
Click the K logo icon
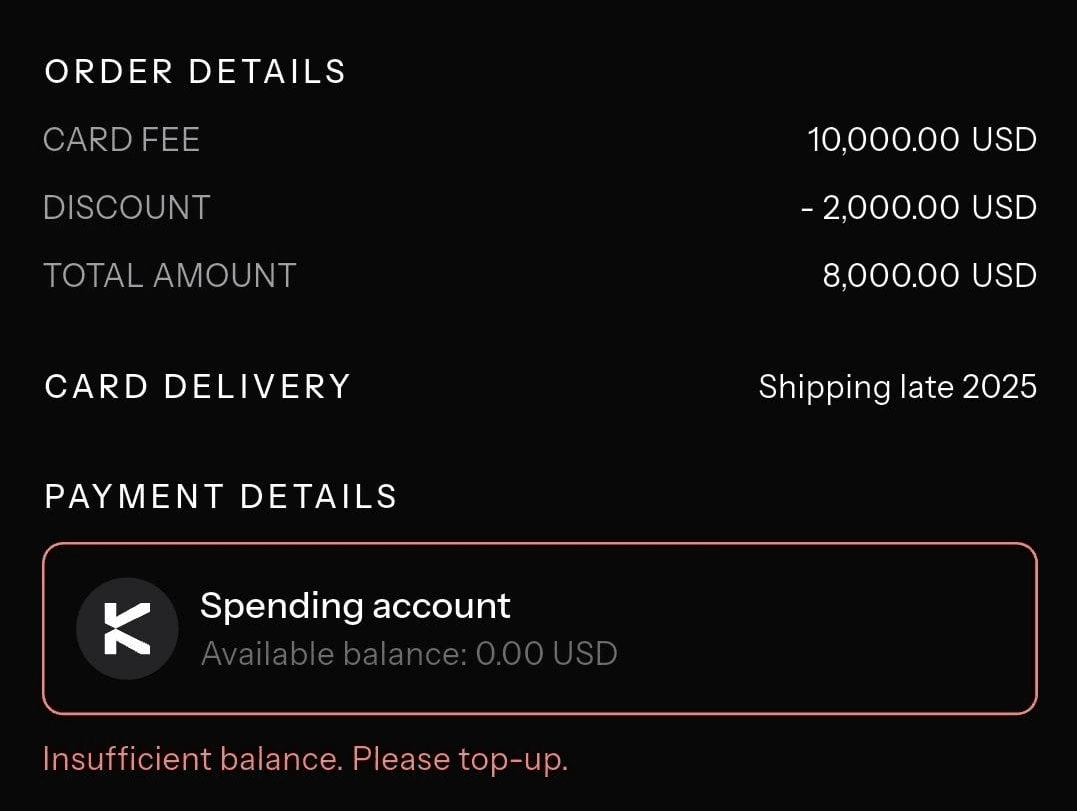(127, 629)
